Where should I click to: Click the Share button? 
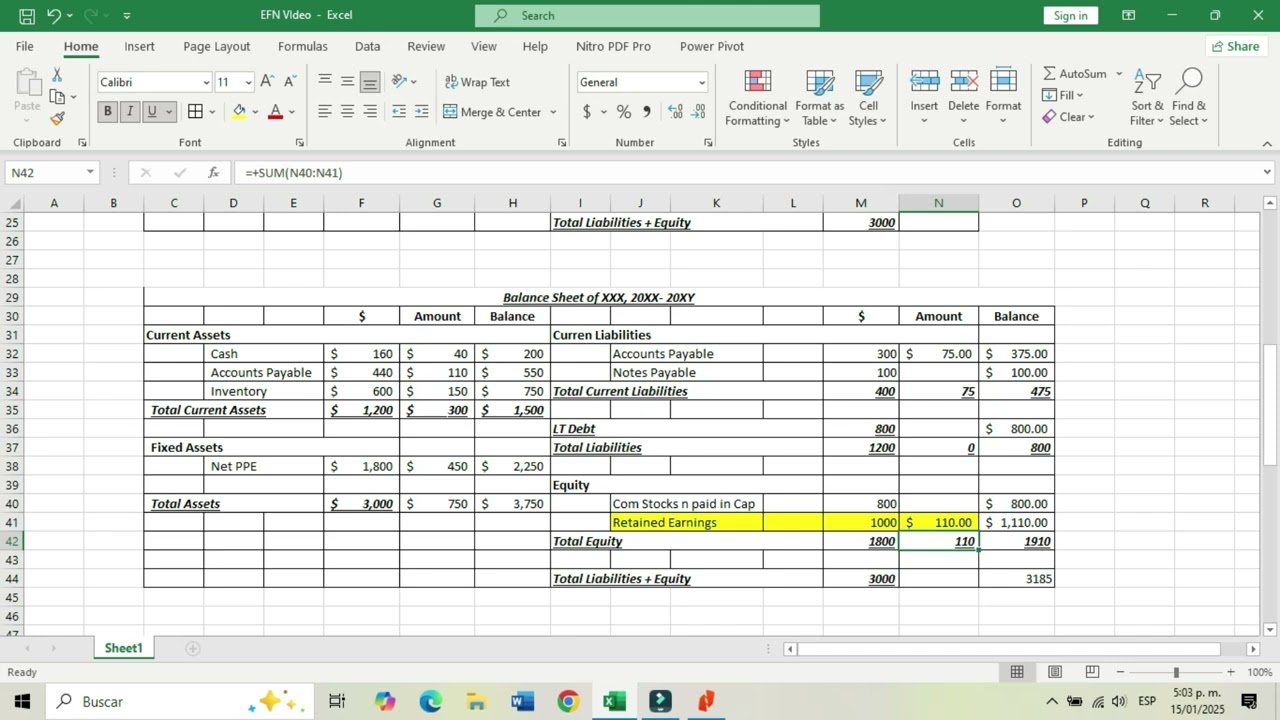(x=1235, y=46)
